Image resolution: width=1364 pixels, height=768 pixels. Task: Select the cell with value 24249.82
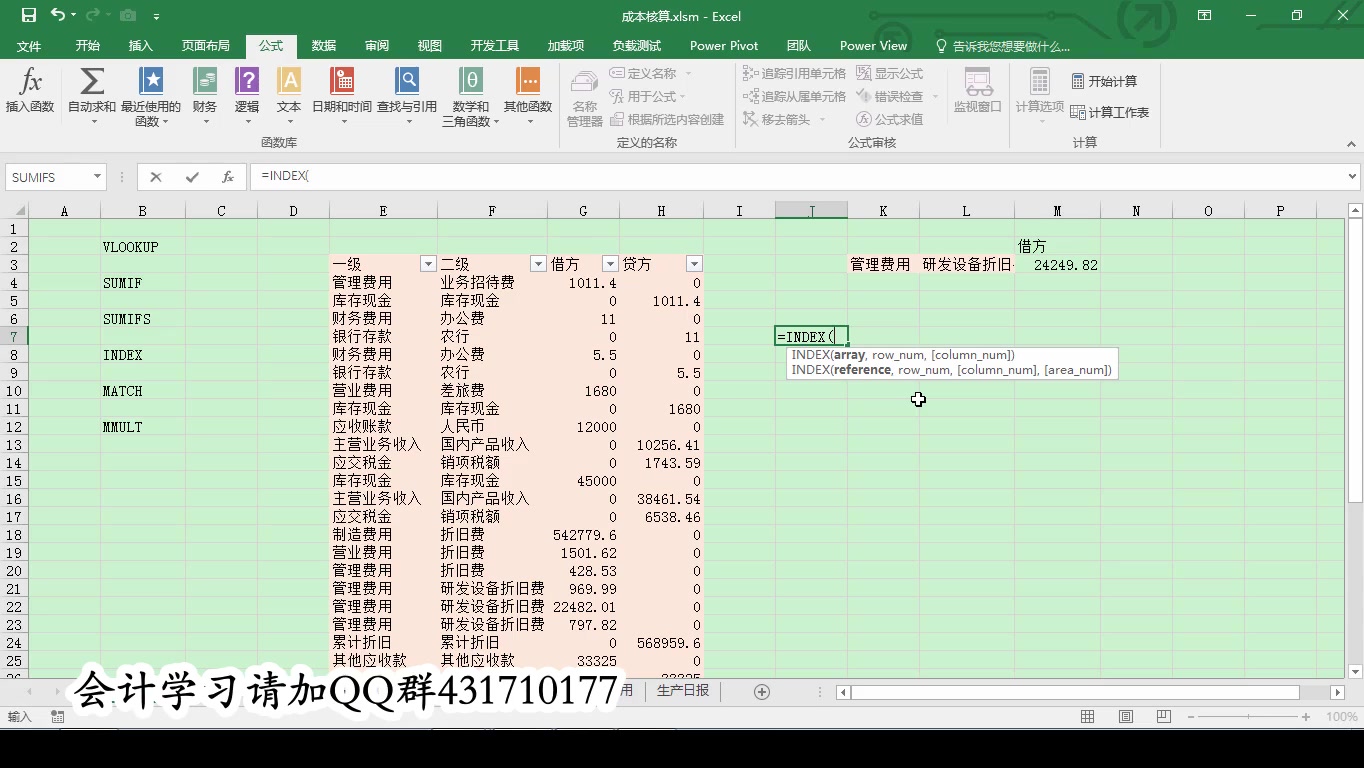tap(1057, 265)
